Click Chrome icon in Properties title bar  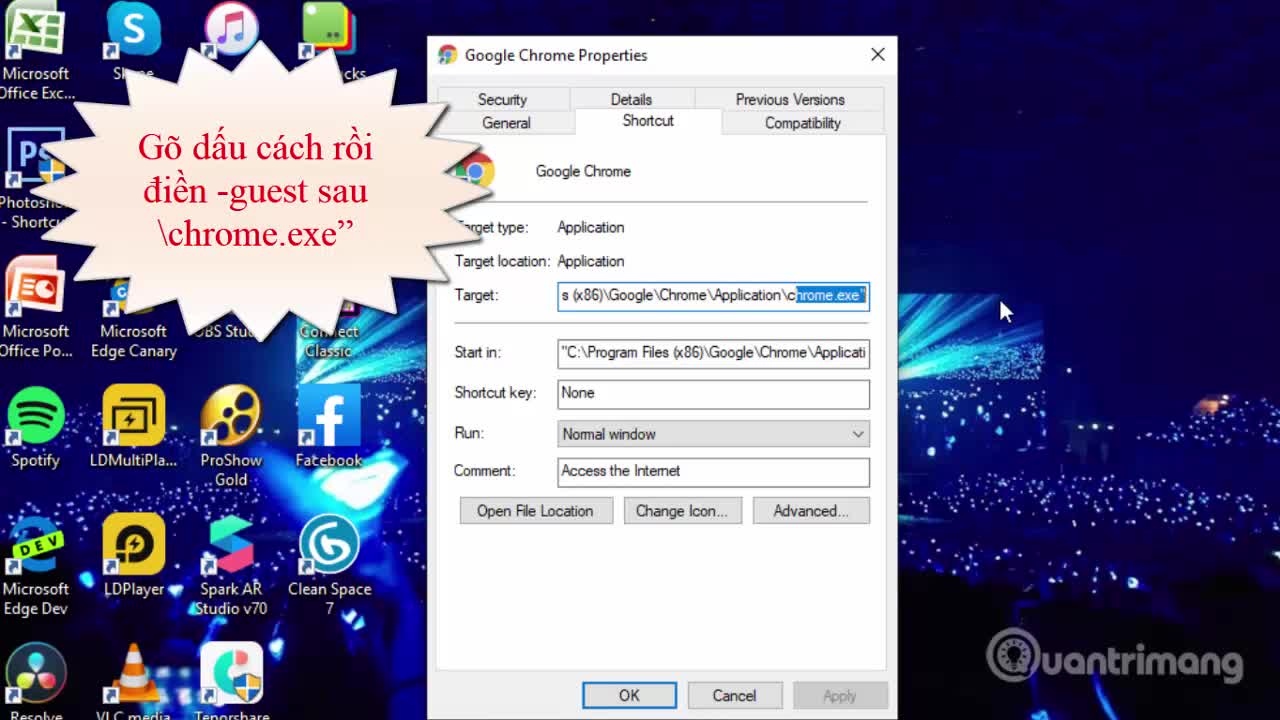point(448,55)
